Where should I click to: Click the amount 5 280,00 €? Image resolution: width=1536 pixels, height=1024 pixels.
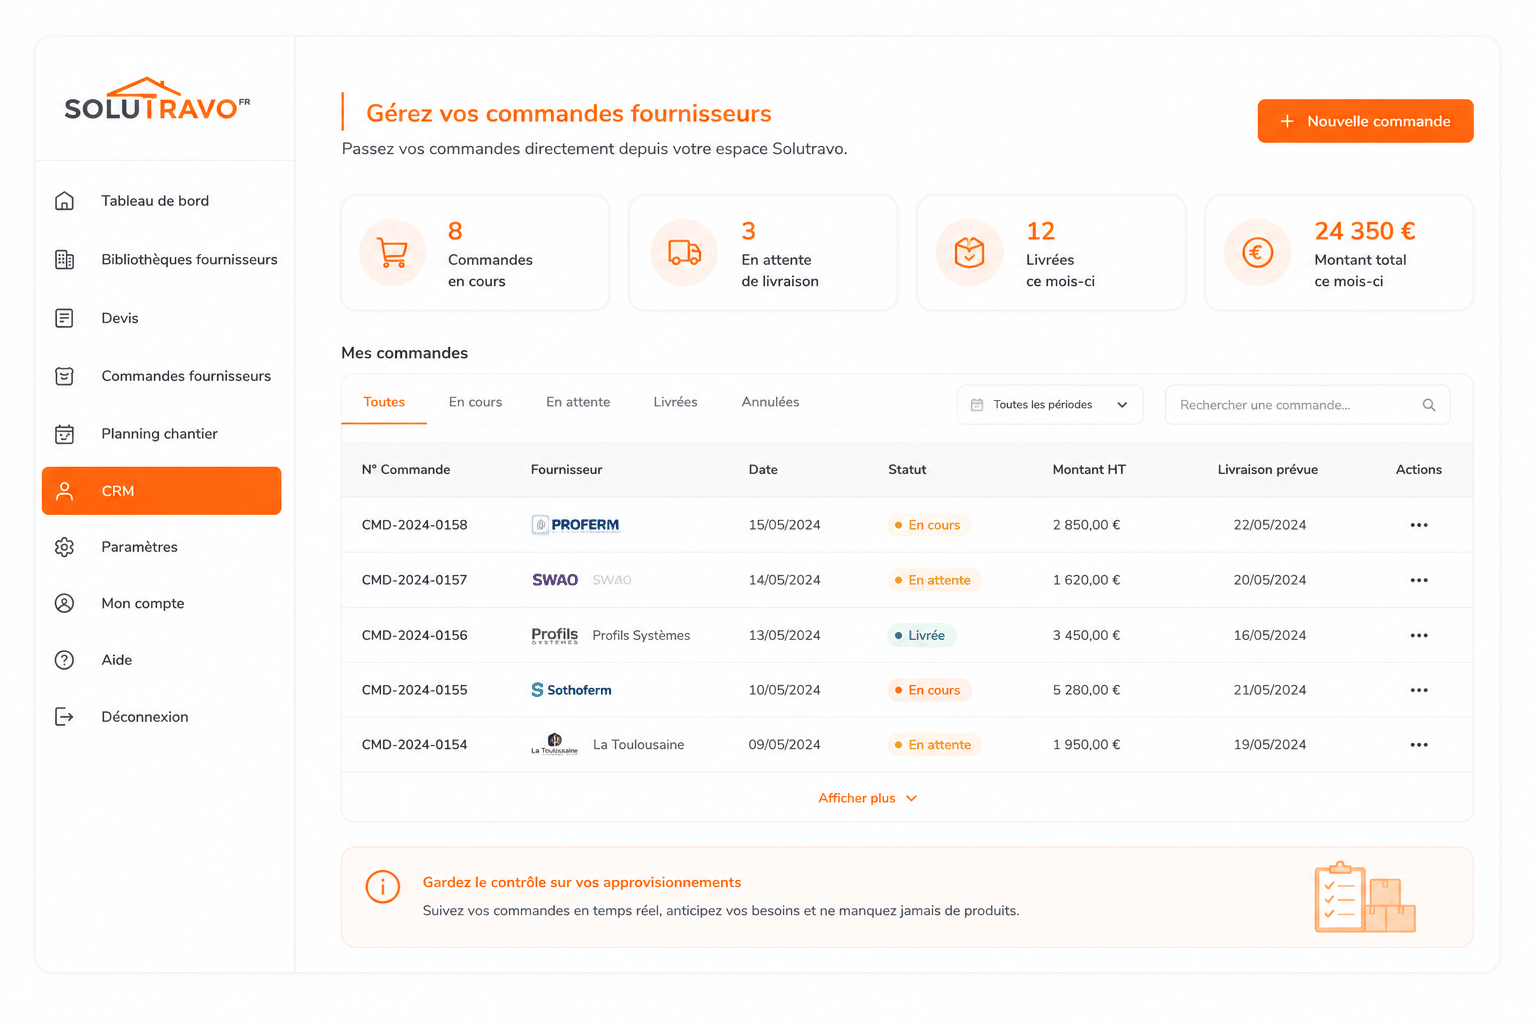pos(1086,690)
